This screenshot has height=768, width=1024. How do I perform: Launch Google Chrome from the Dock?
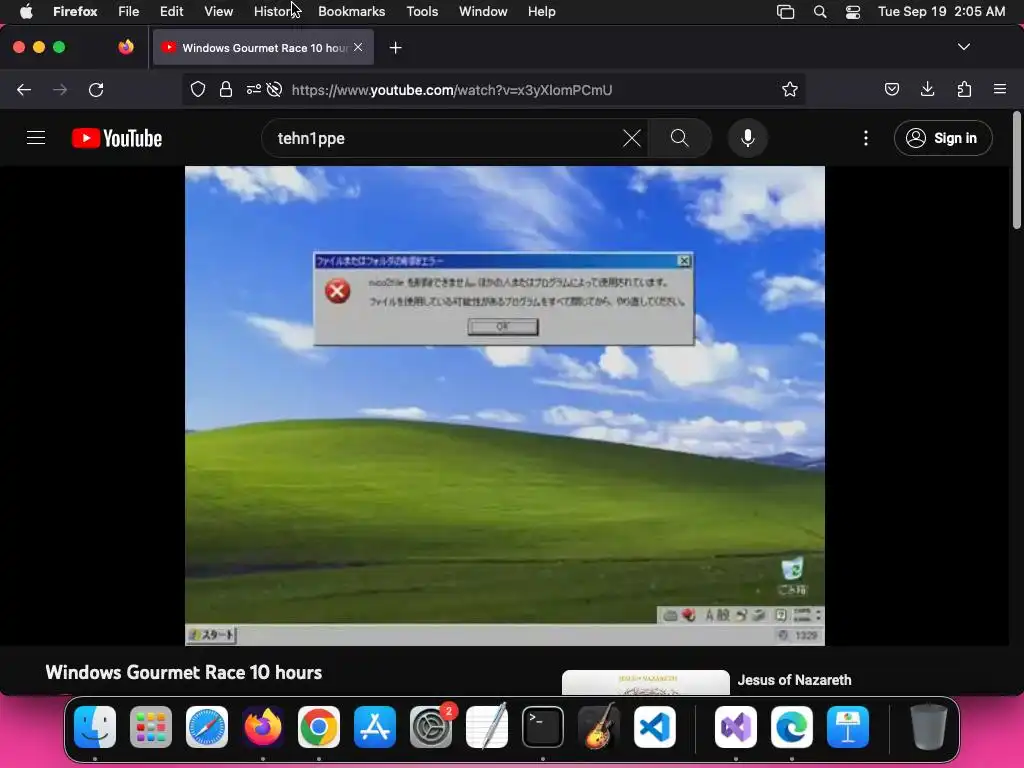coord(319,727)
